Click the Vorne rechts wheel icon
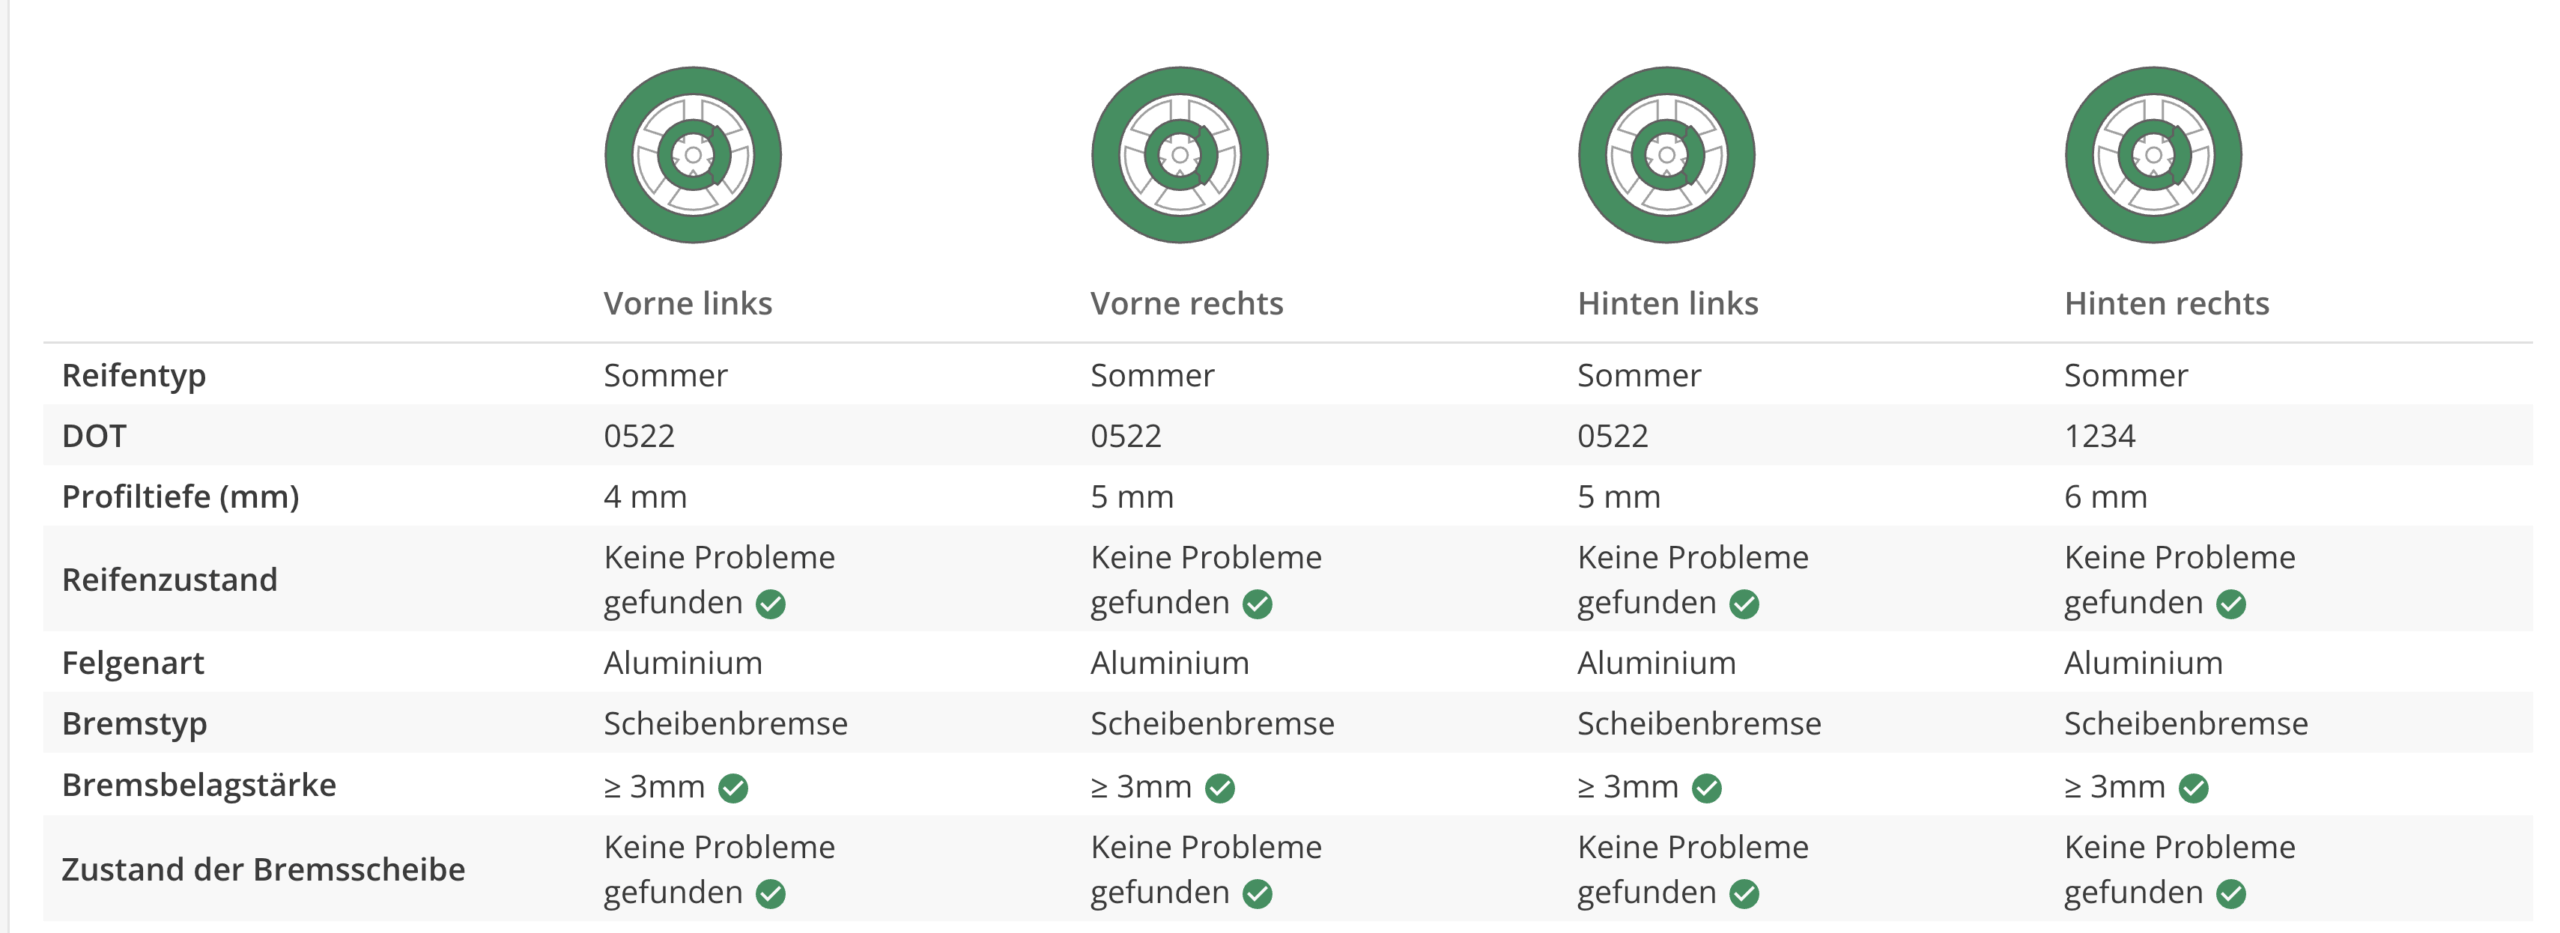The height and width of the screenshot is (933, 2560). 1179,155
